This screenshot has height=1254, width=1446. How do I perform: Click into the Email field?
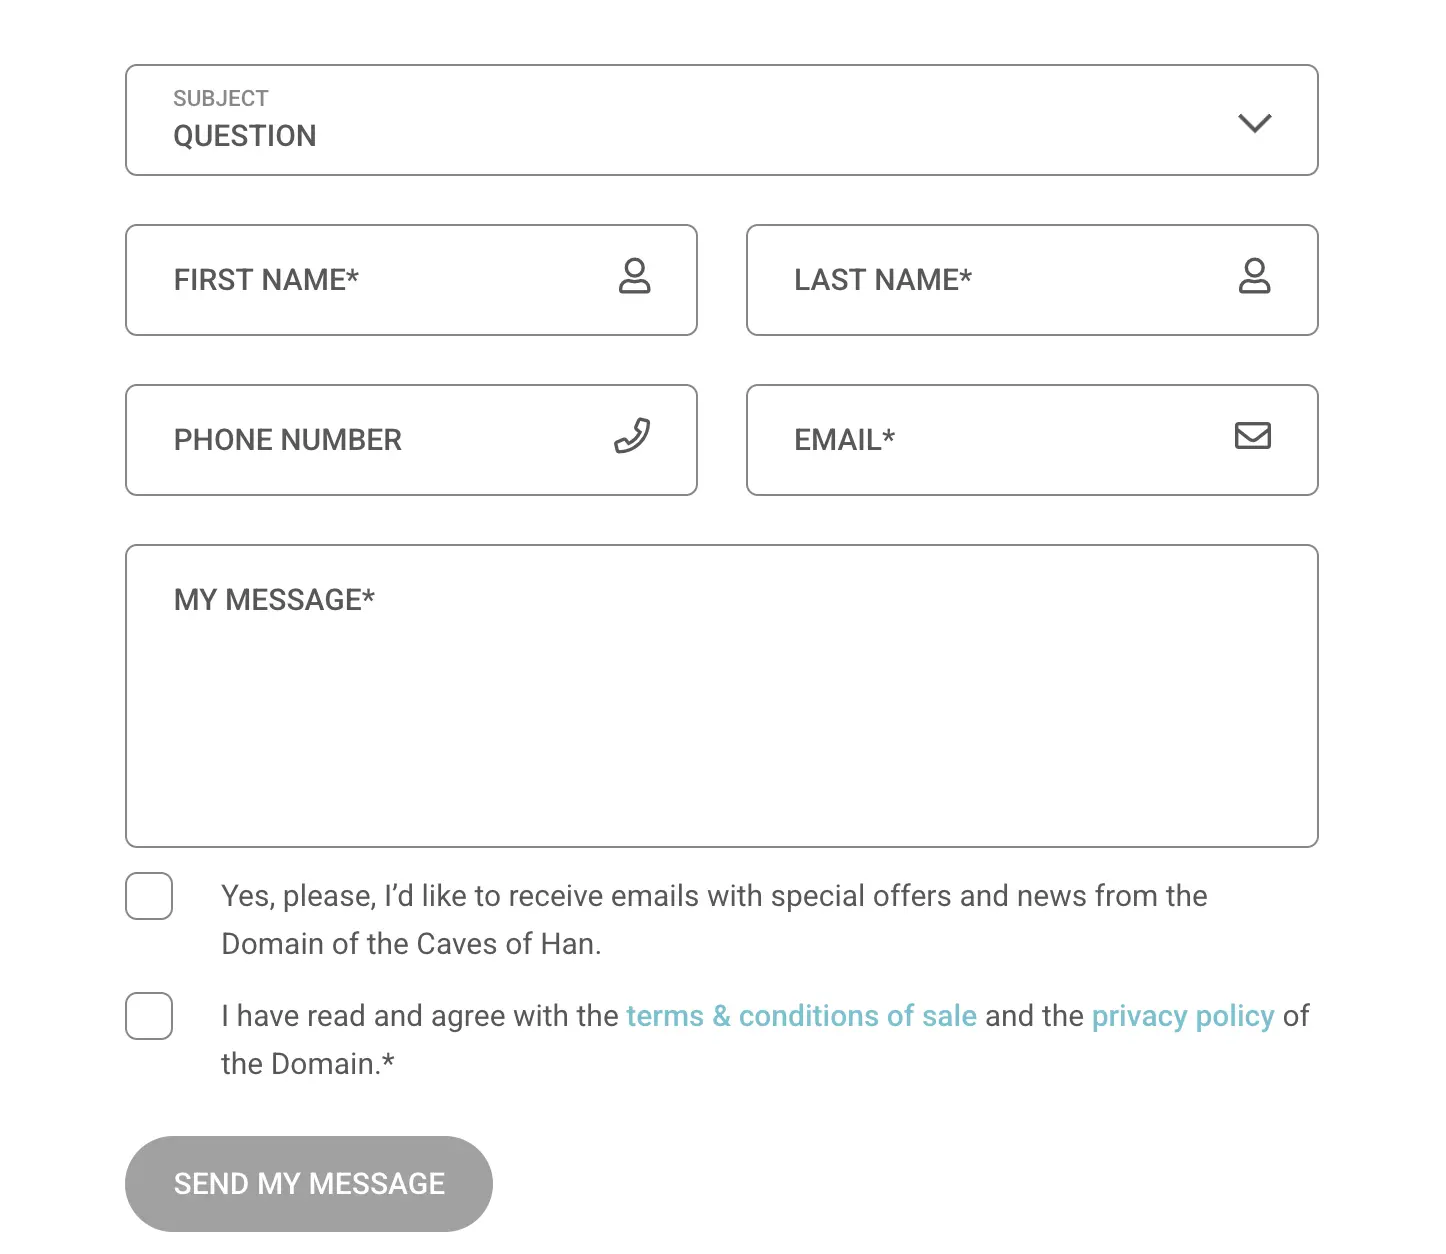(x=1000, y=440)
